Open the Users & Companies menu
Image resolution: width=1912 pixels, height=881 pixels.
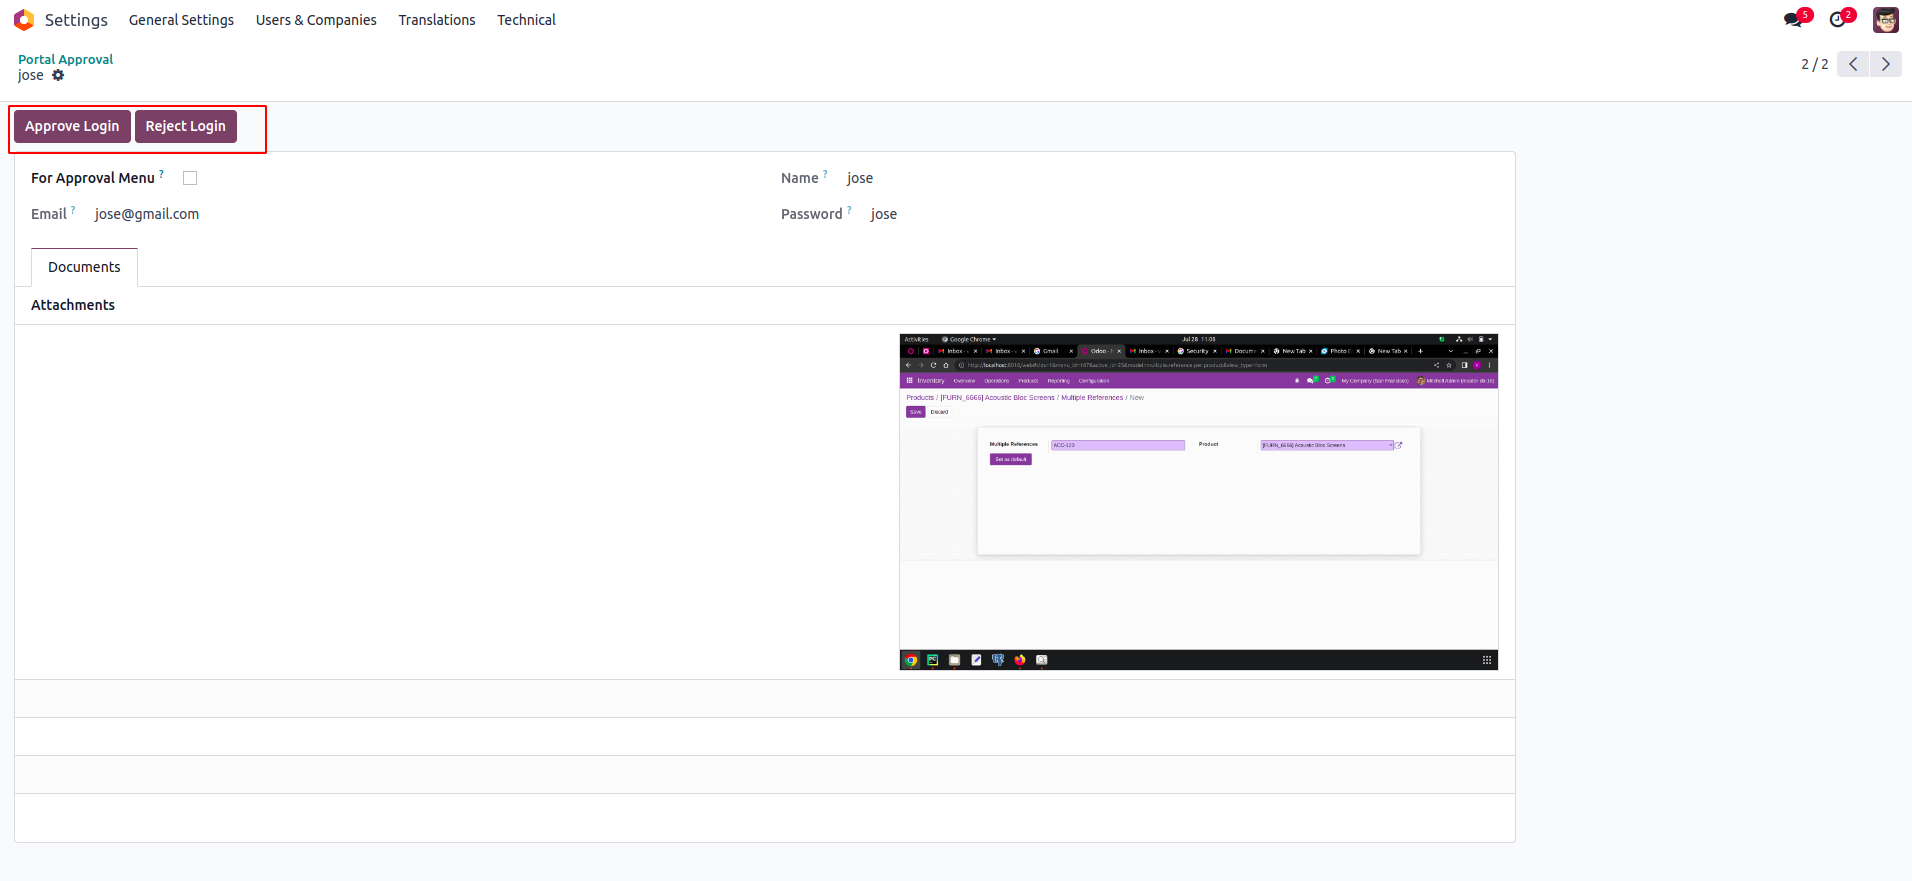316,20
